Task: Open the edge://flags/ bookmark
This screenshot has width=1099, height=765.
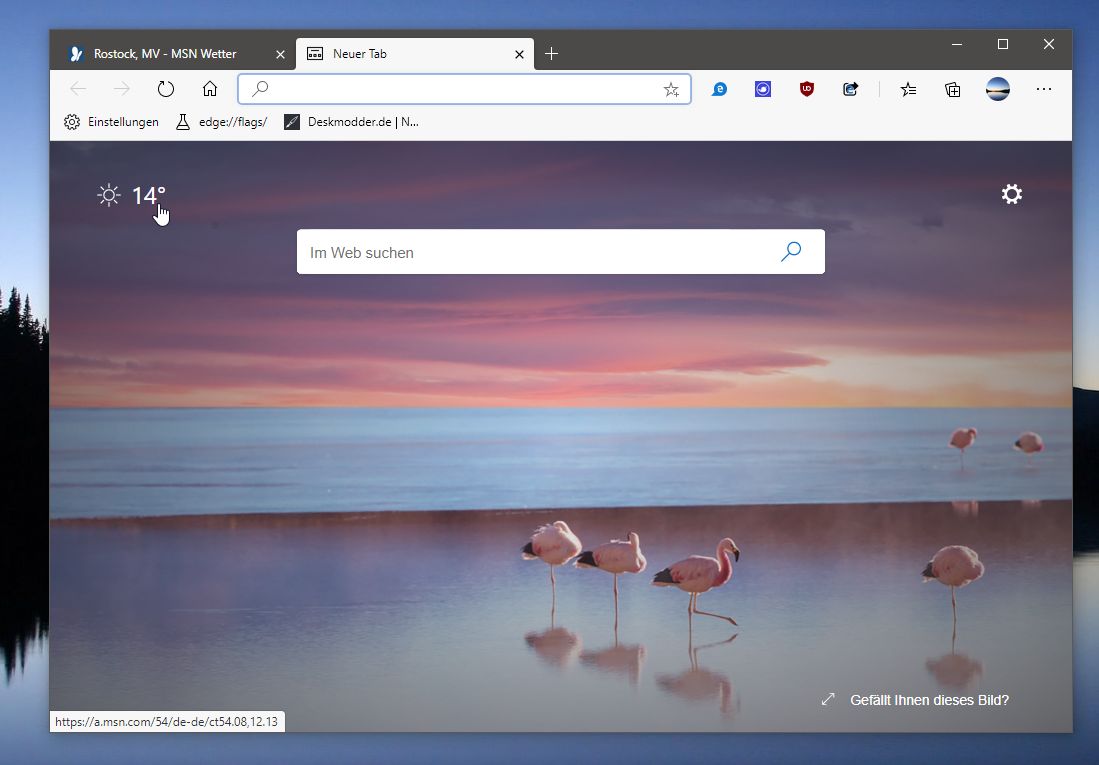Action: pyautogui.click(x=221, y=122)
